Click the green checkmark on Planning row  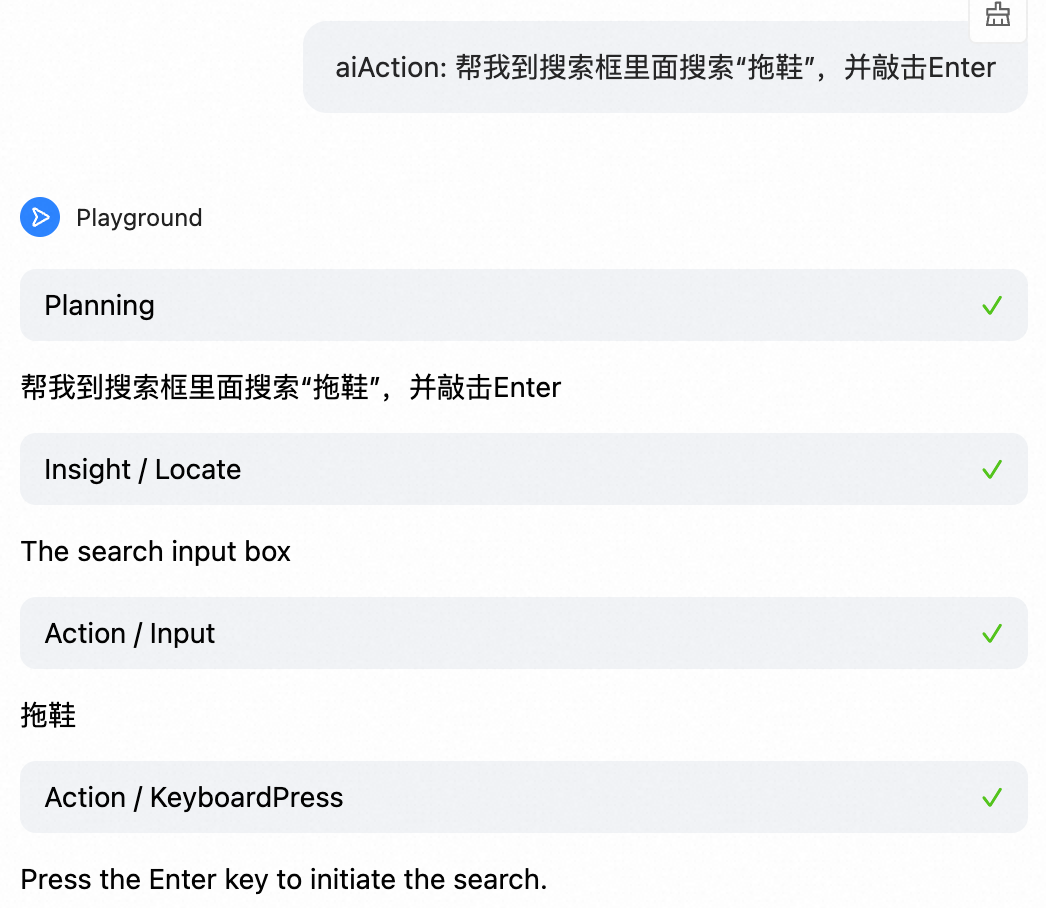(x=991, y=306)
